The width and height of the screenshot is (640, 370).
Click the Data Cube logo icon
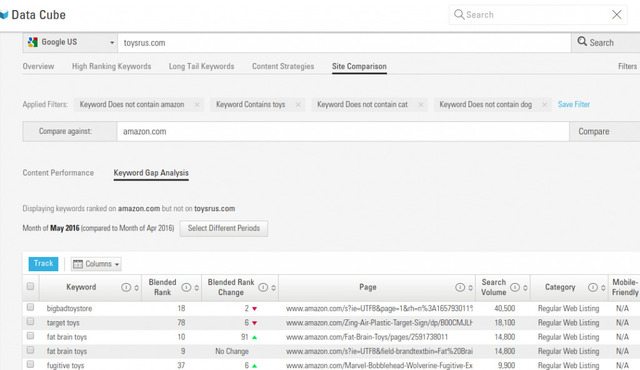[x=4, y=15]
